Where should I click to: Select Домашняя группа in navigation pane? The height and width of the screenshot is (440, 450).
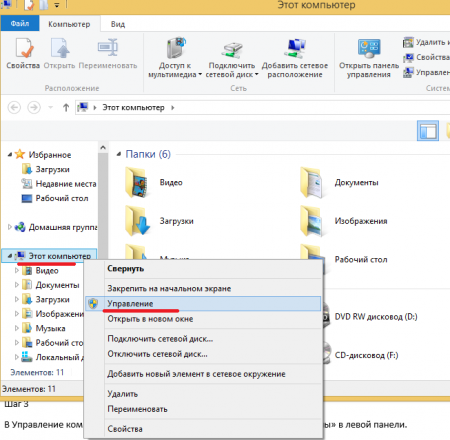coord(63,227)
